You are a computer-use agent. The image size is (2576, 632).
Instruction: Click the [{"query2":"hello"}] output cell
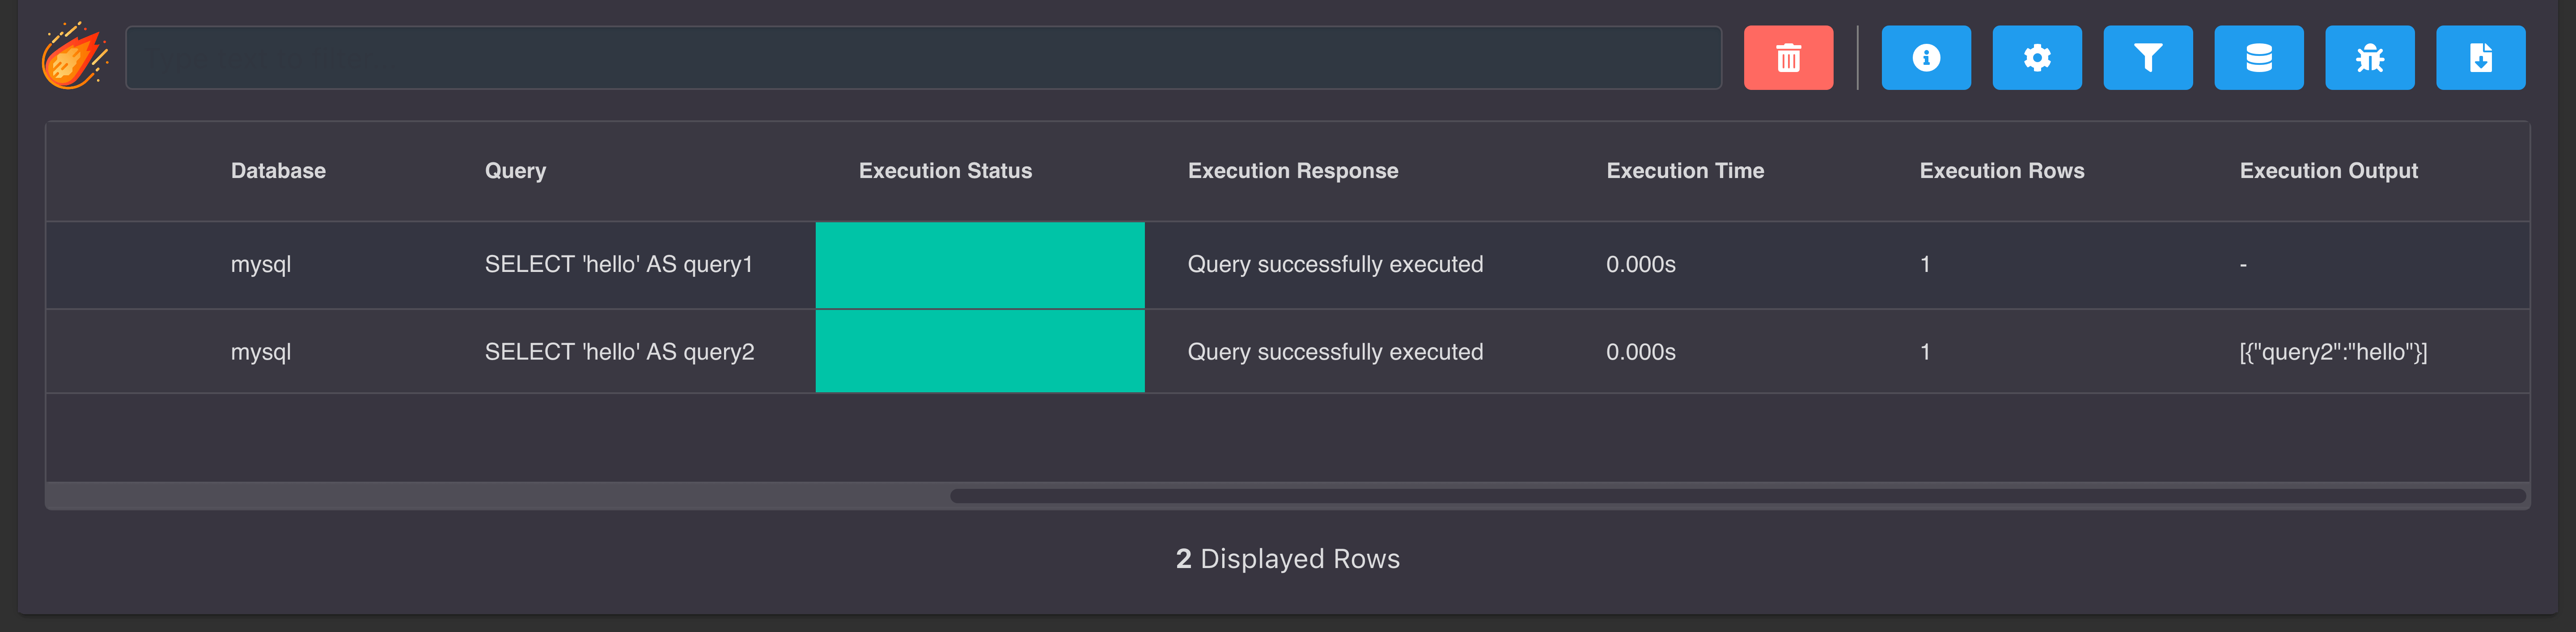[2333, 352]
